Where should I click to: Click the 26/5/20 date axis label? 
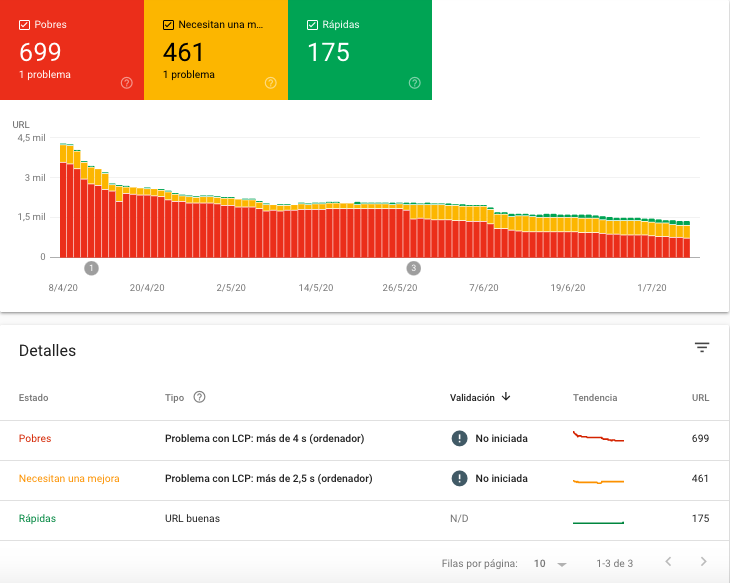(x=399, y=288)
